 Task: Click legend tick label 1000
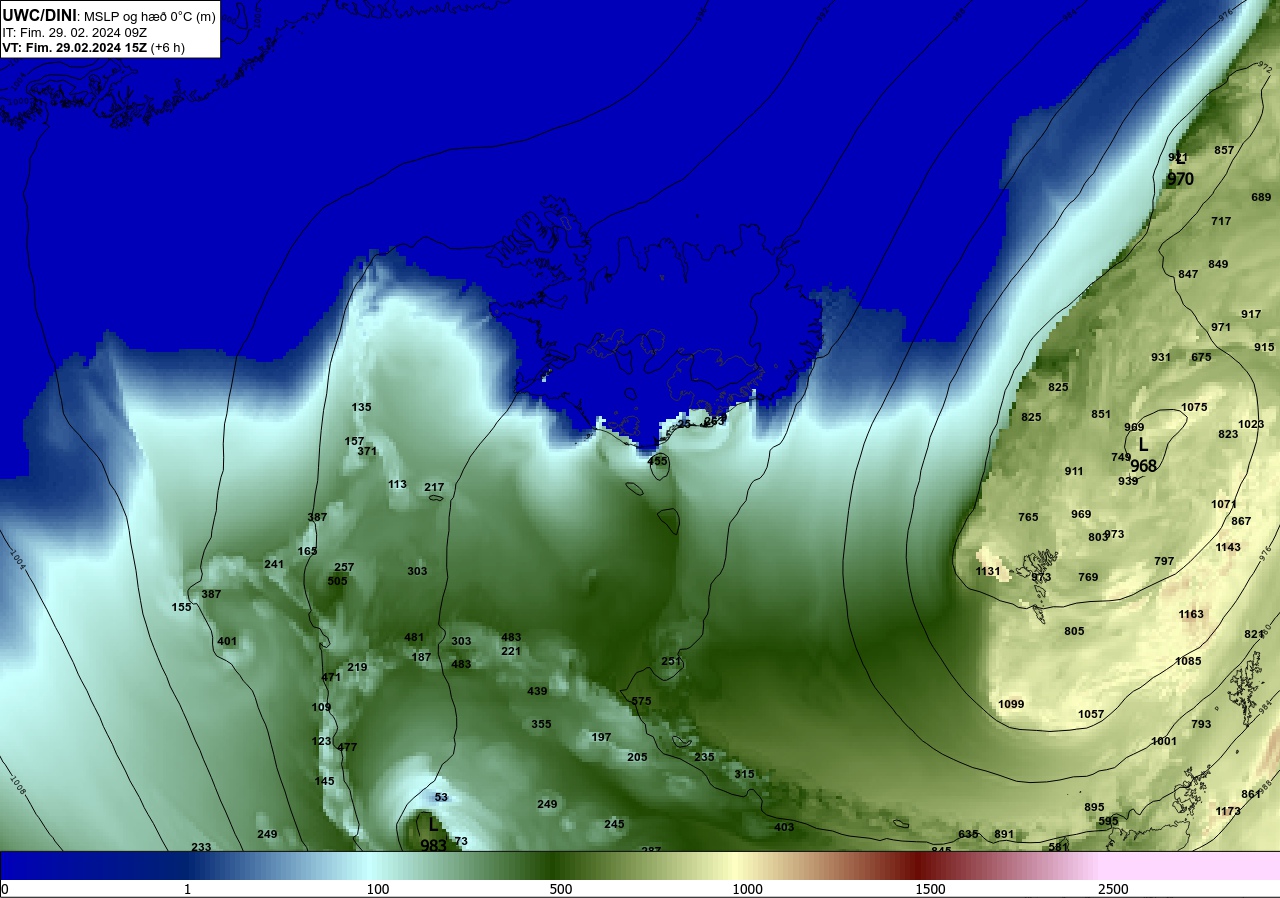pyautogui.click(x=747, y=889)
